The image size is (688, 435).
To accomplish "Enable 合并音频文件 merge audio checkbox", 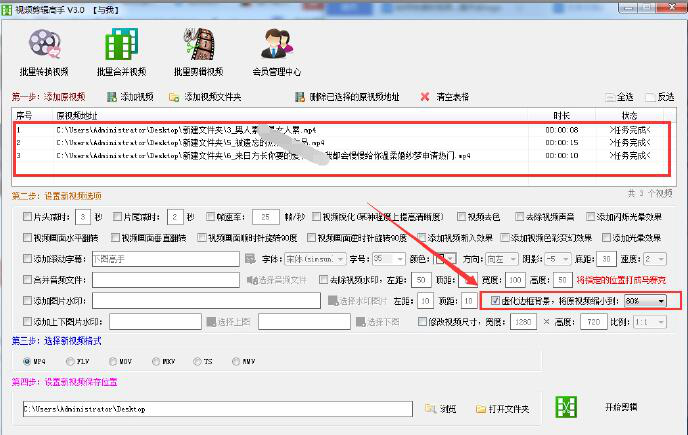I will click(27, 280).
